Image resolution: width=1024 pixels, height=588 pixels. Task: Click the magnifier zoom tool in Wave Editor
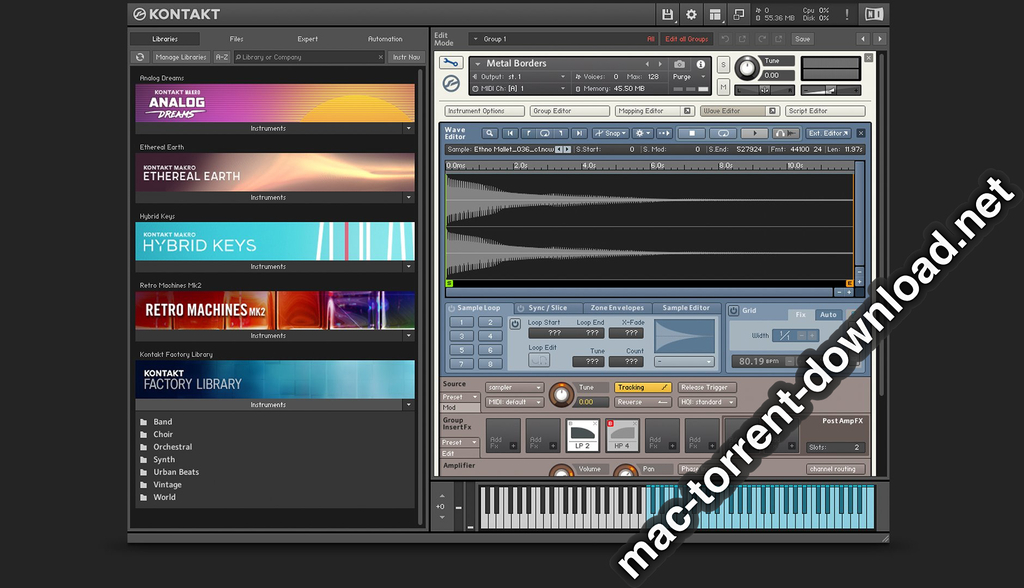tap(489, 133)
